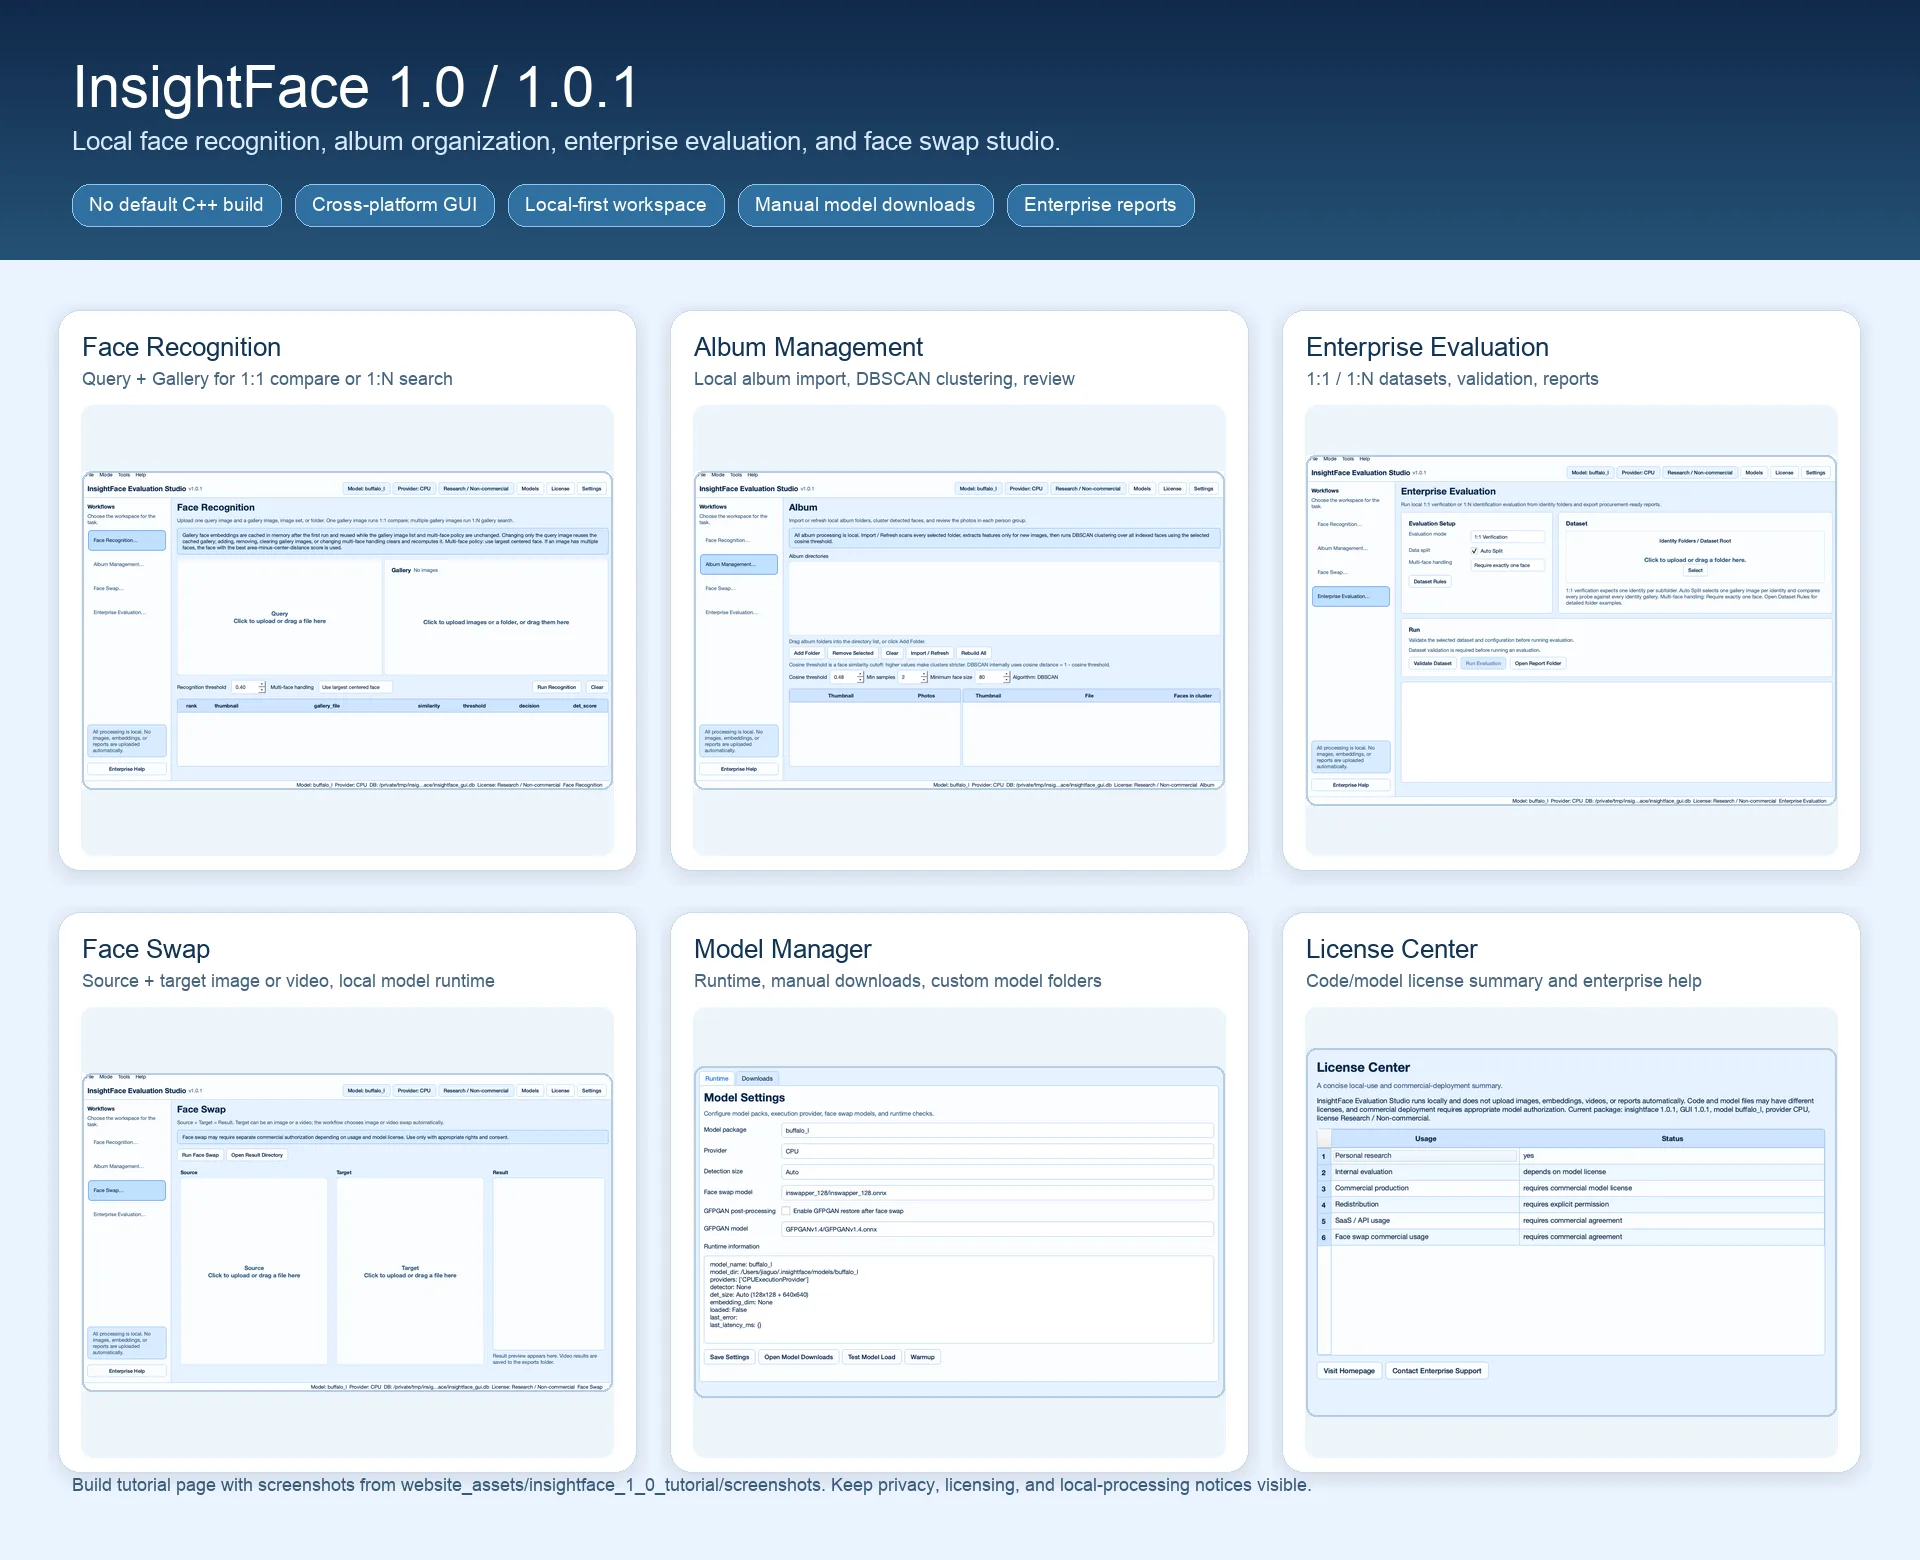Click the 'Face swap commercial usage' row
This screenshot has width=1920, height=1560.
1571,1237
